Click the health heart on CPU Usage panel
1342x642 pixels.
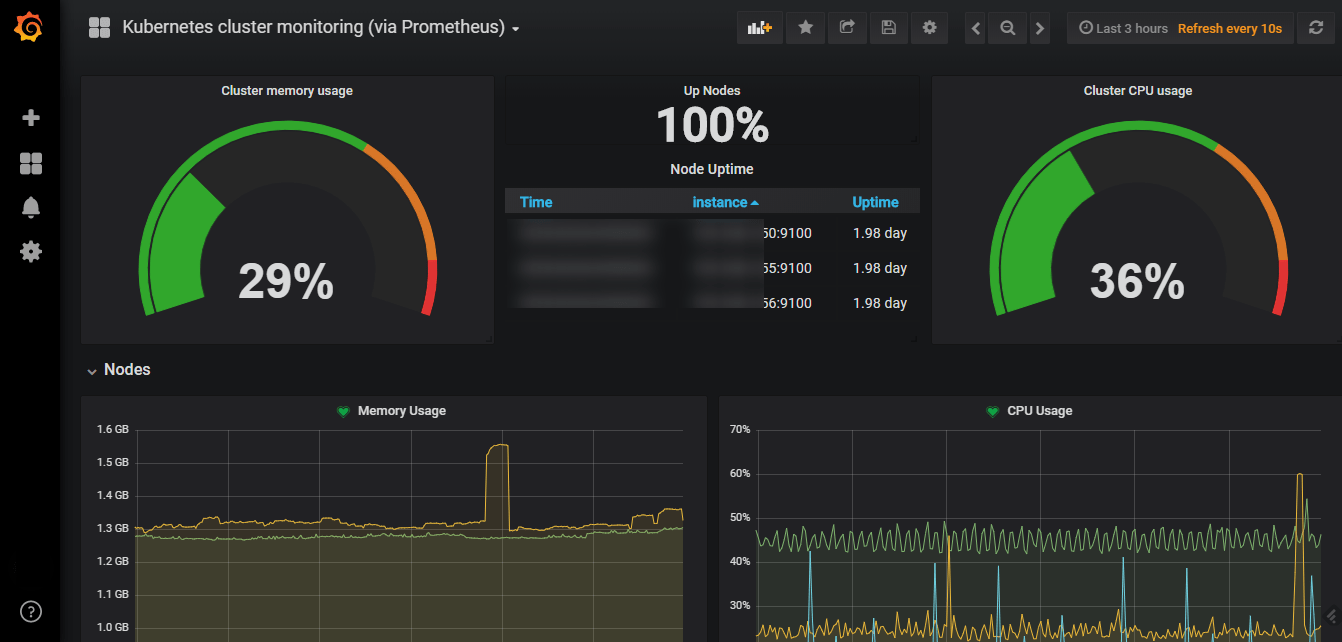[990, 410]
